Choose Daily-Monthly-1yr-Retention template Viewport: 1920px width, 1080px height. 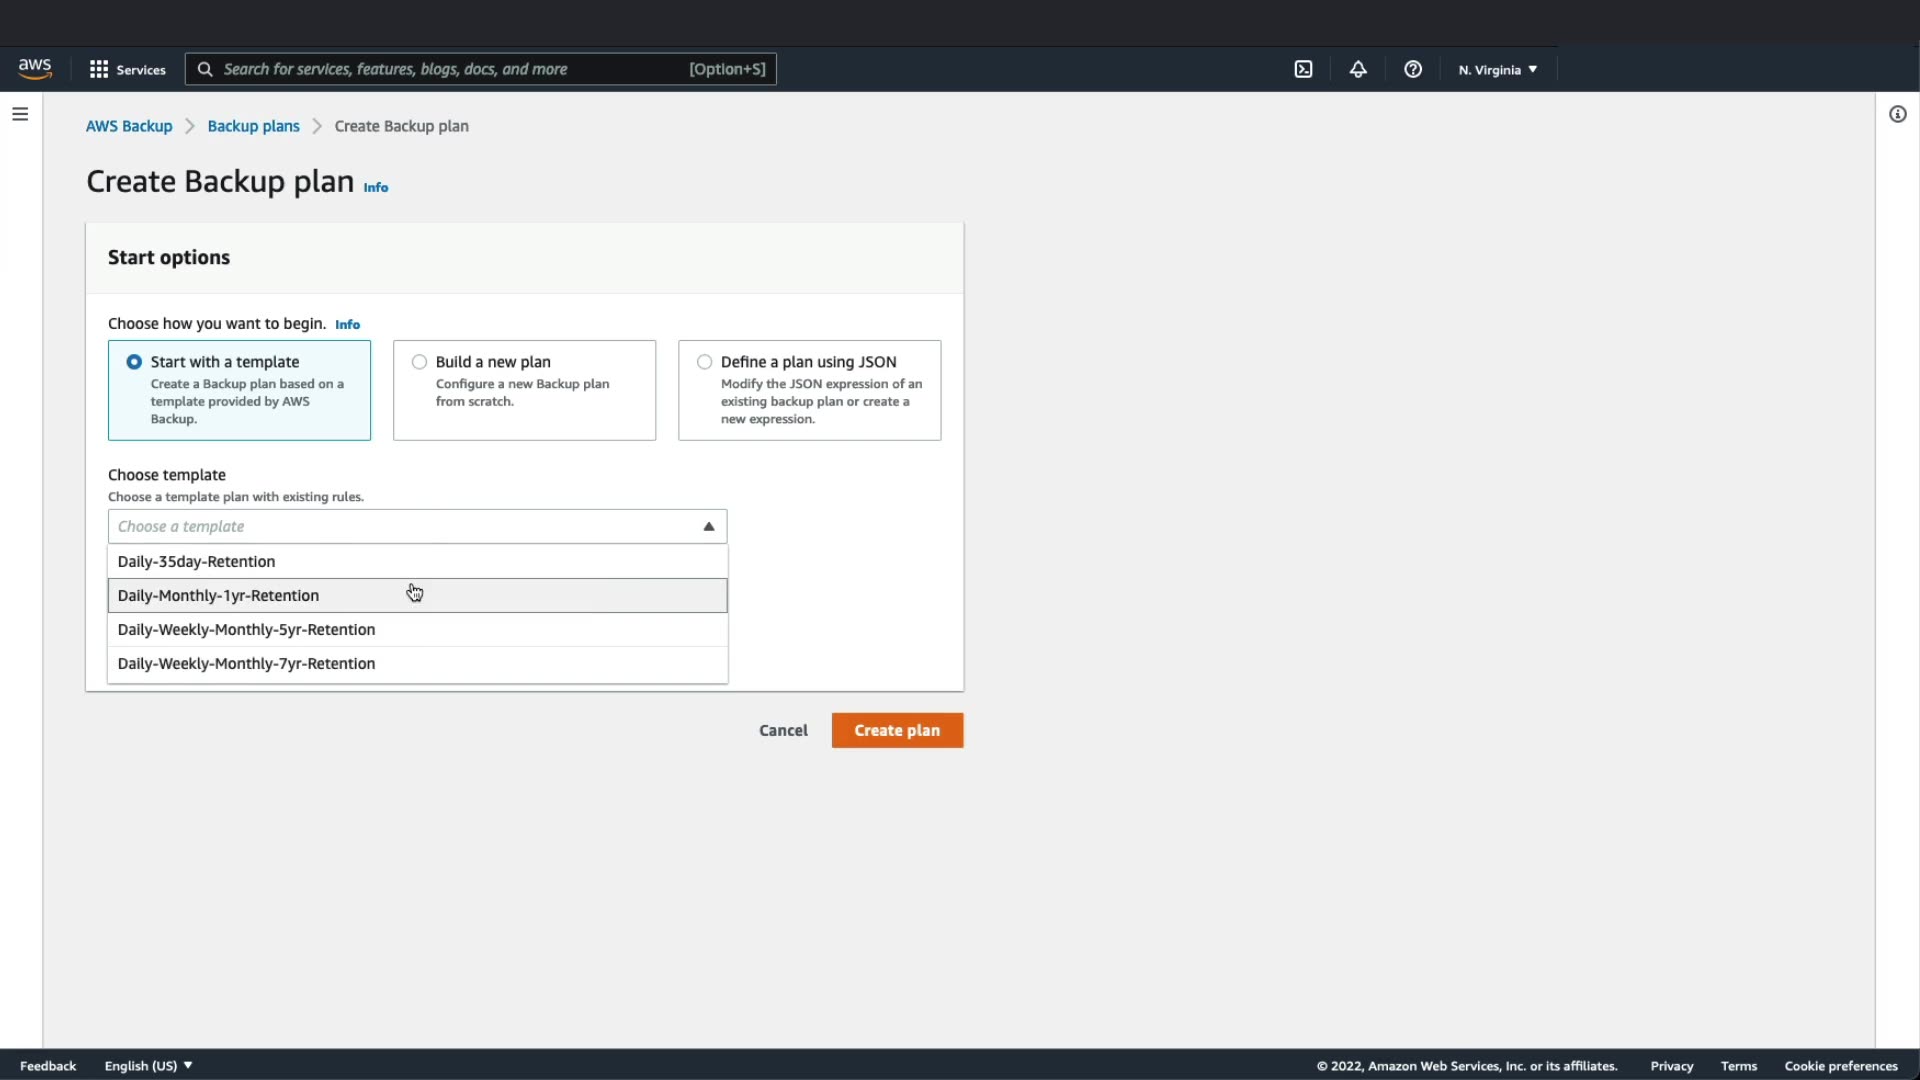point(218,595)
